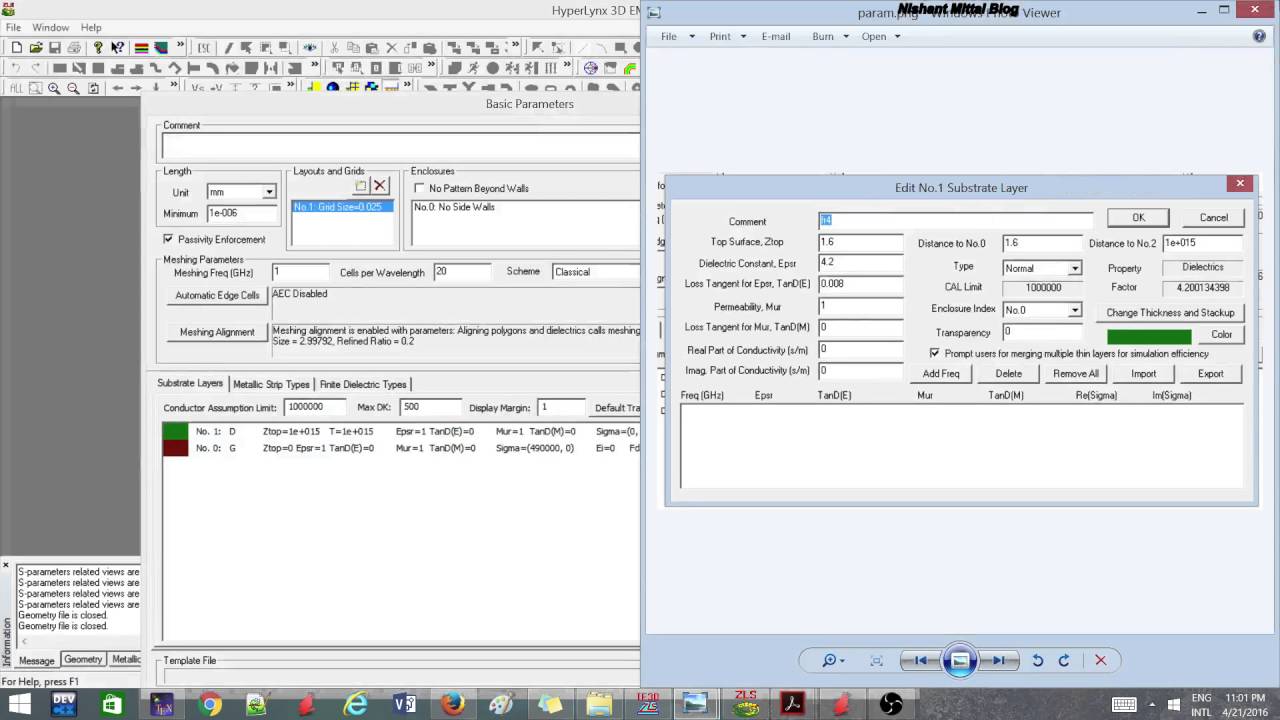Image resolution: width=1280 pixels, height=720 pixels.
Task: Click the Meshing Alignment button
Action: pos(217,332)
